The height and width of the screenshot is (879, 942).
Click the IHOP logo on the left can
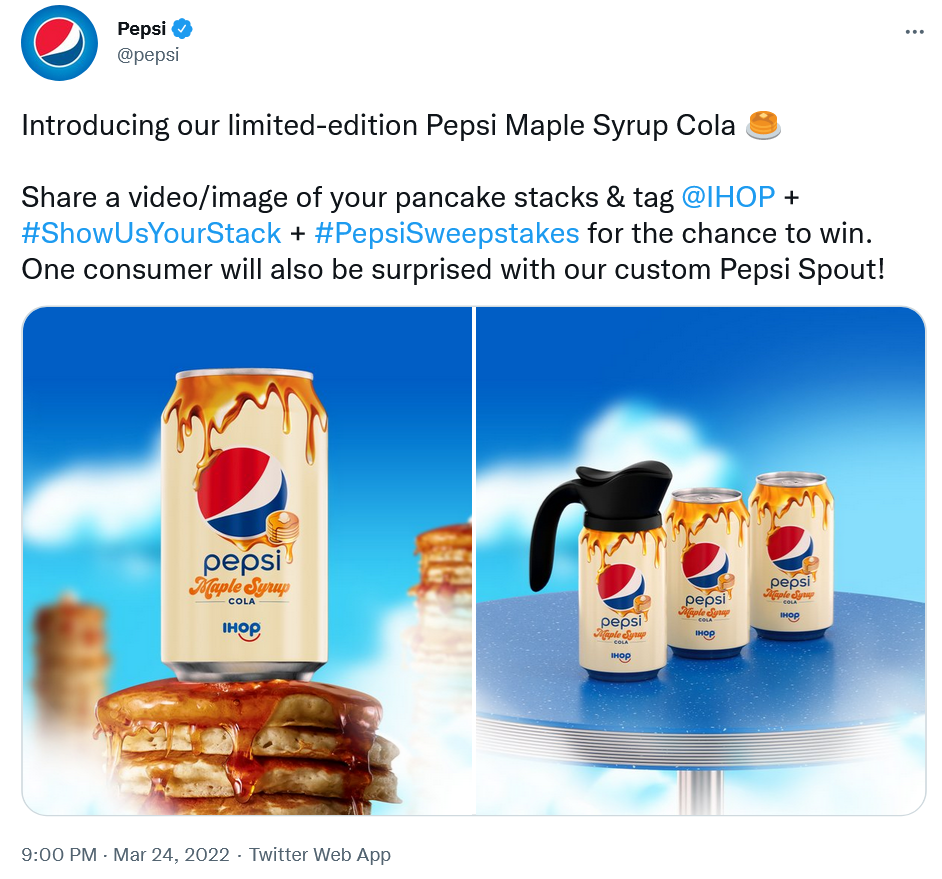coord(242,630)
